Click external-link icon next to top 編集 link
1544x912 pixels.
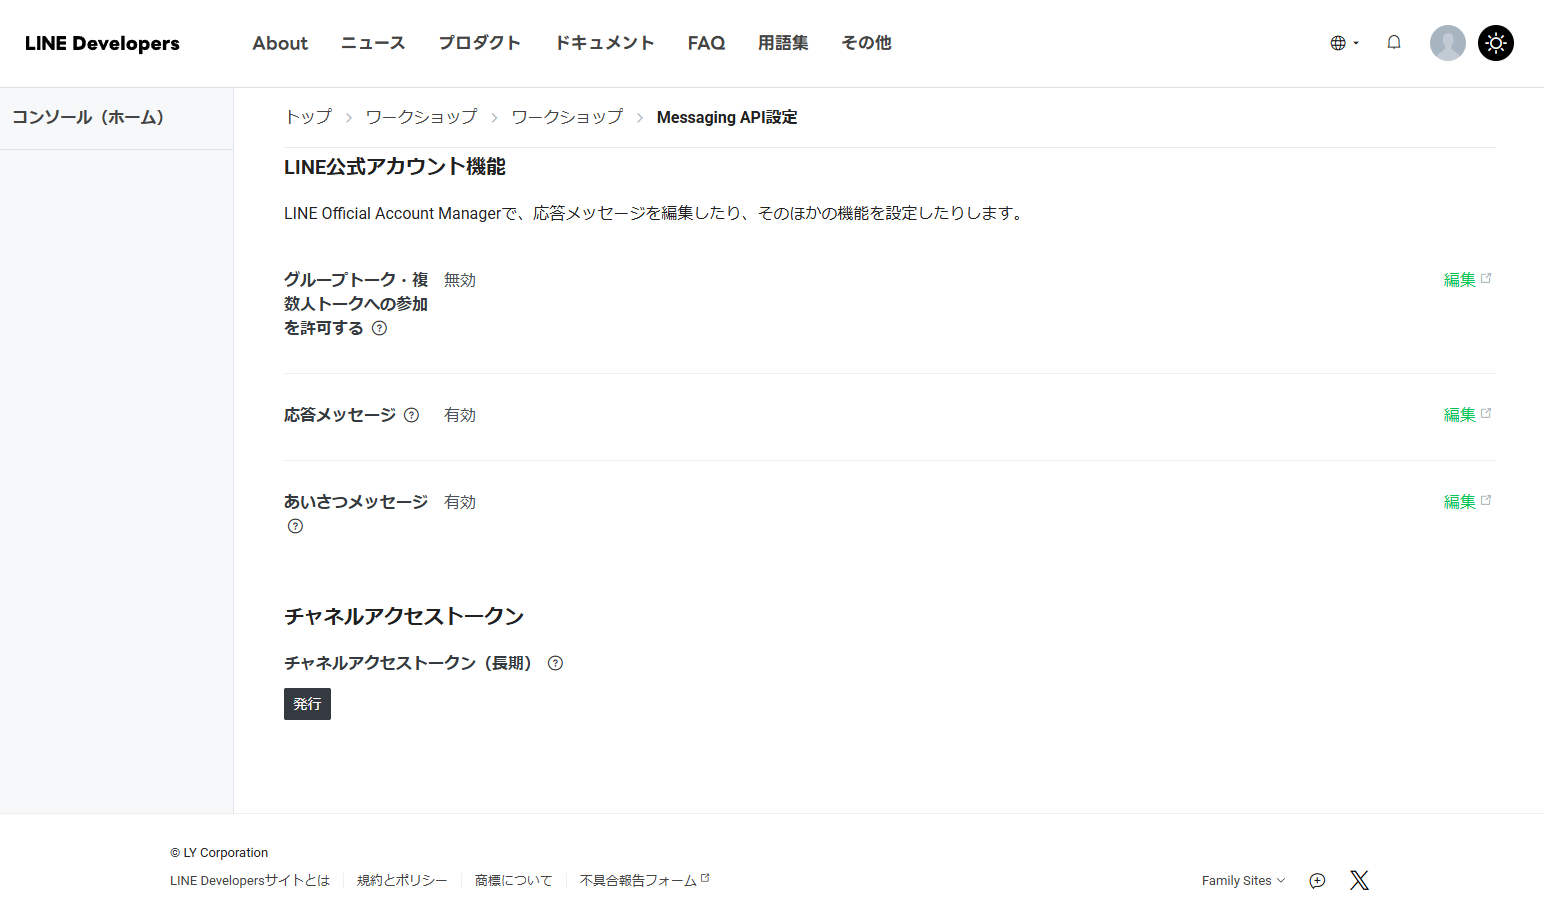[1487, 277]
